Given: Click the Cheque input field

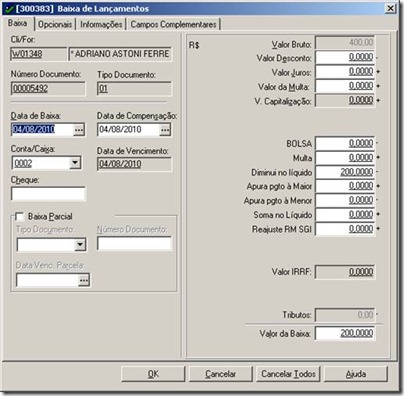Looking at the screenshot, I should pos(48,194).
